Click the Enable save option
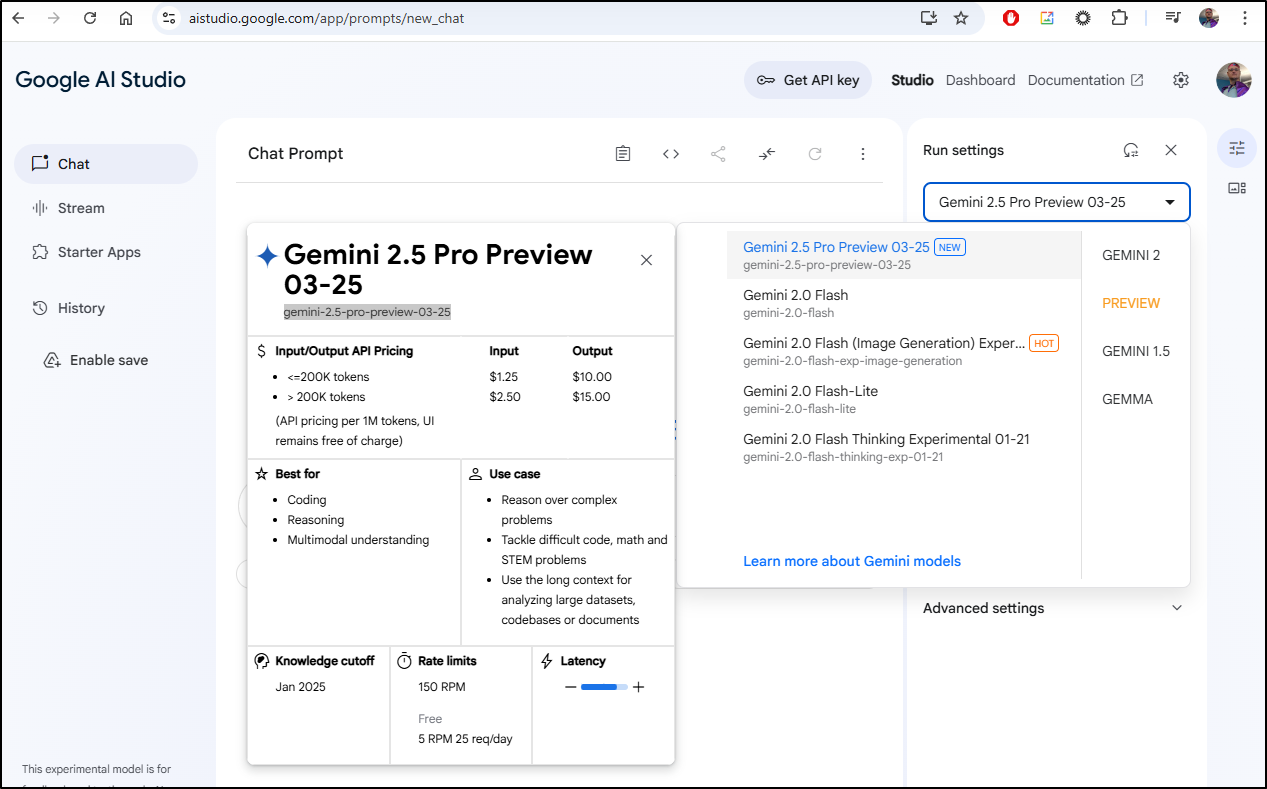The height and width of the screenshot is (789, 1267). 96,360
